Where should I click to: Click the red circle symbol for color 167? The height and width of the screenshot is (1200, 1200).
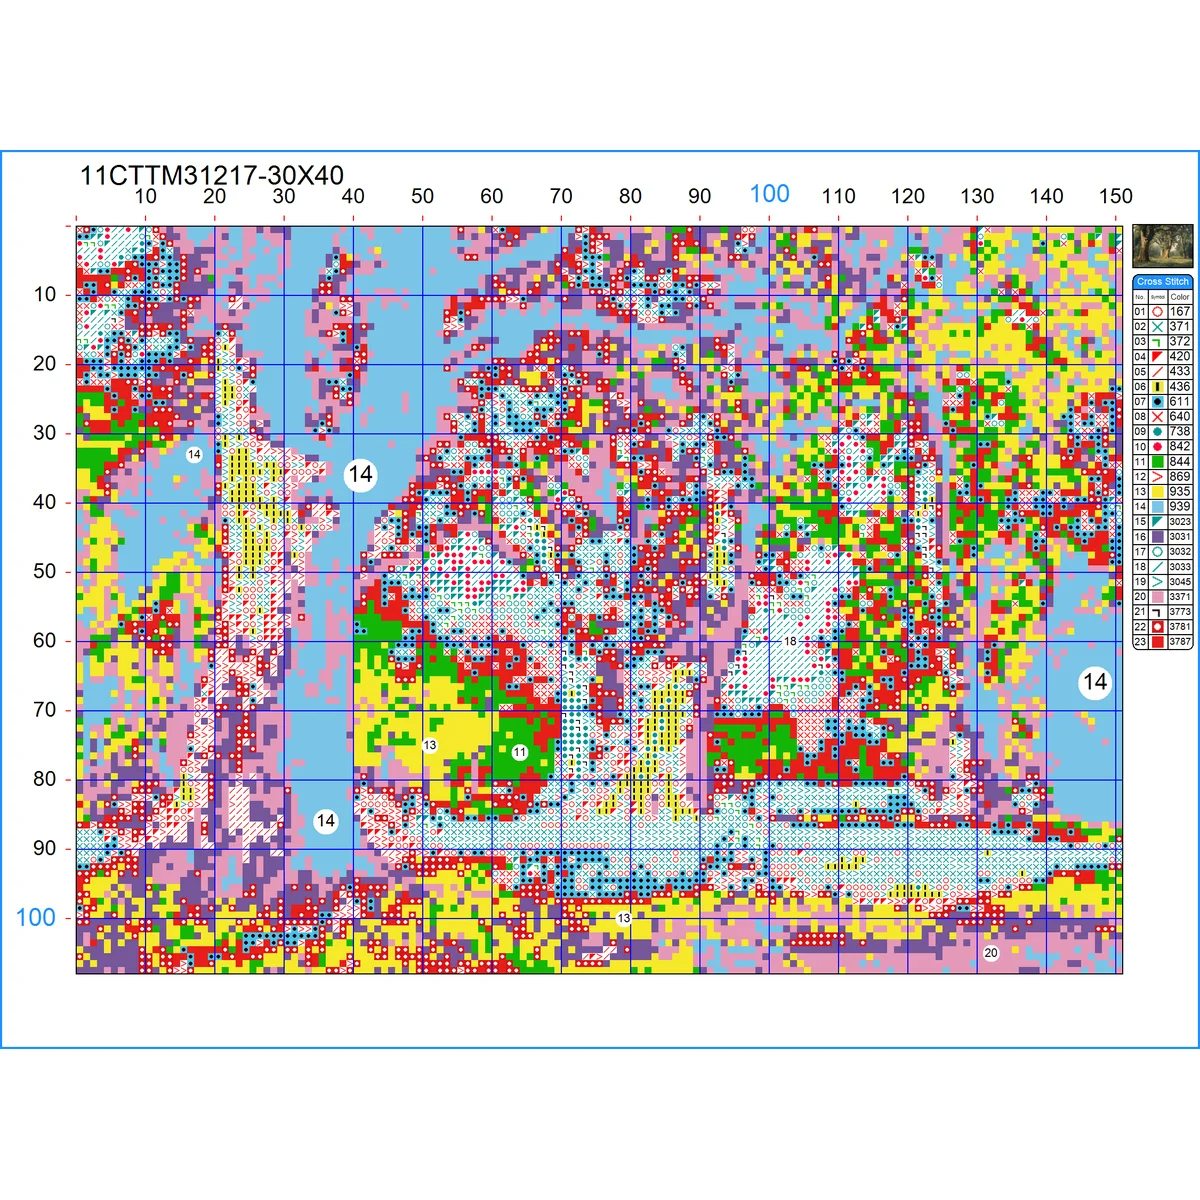point(1157,312)
